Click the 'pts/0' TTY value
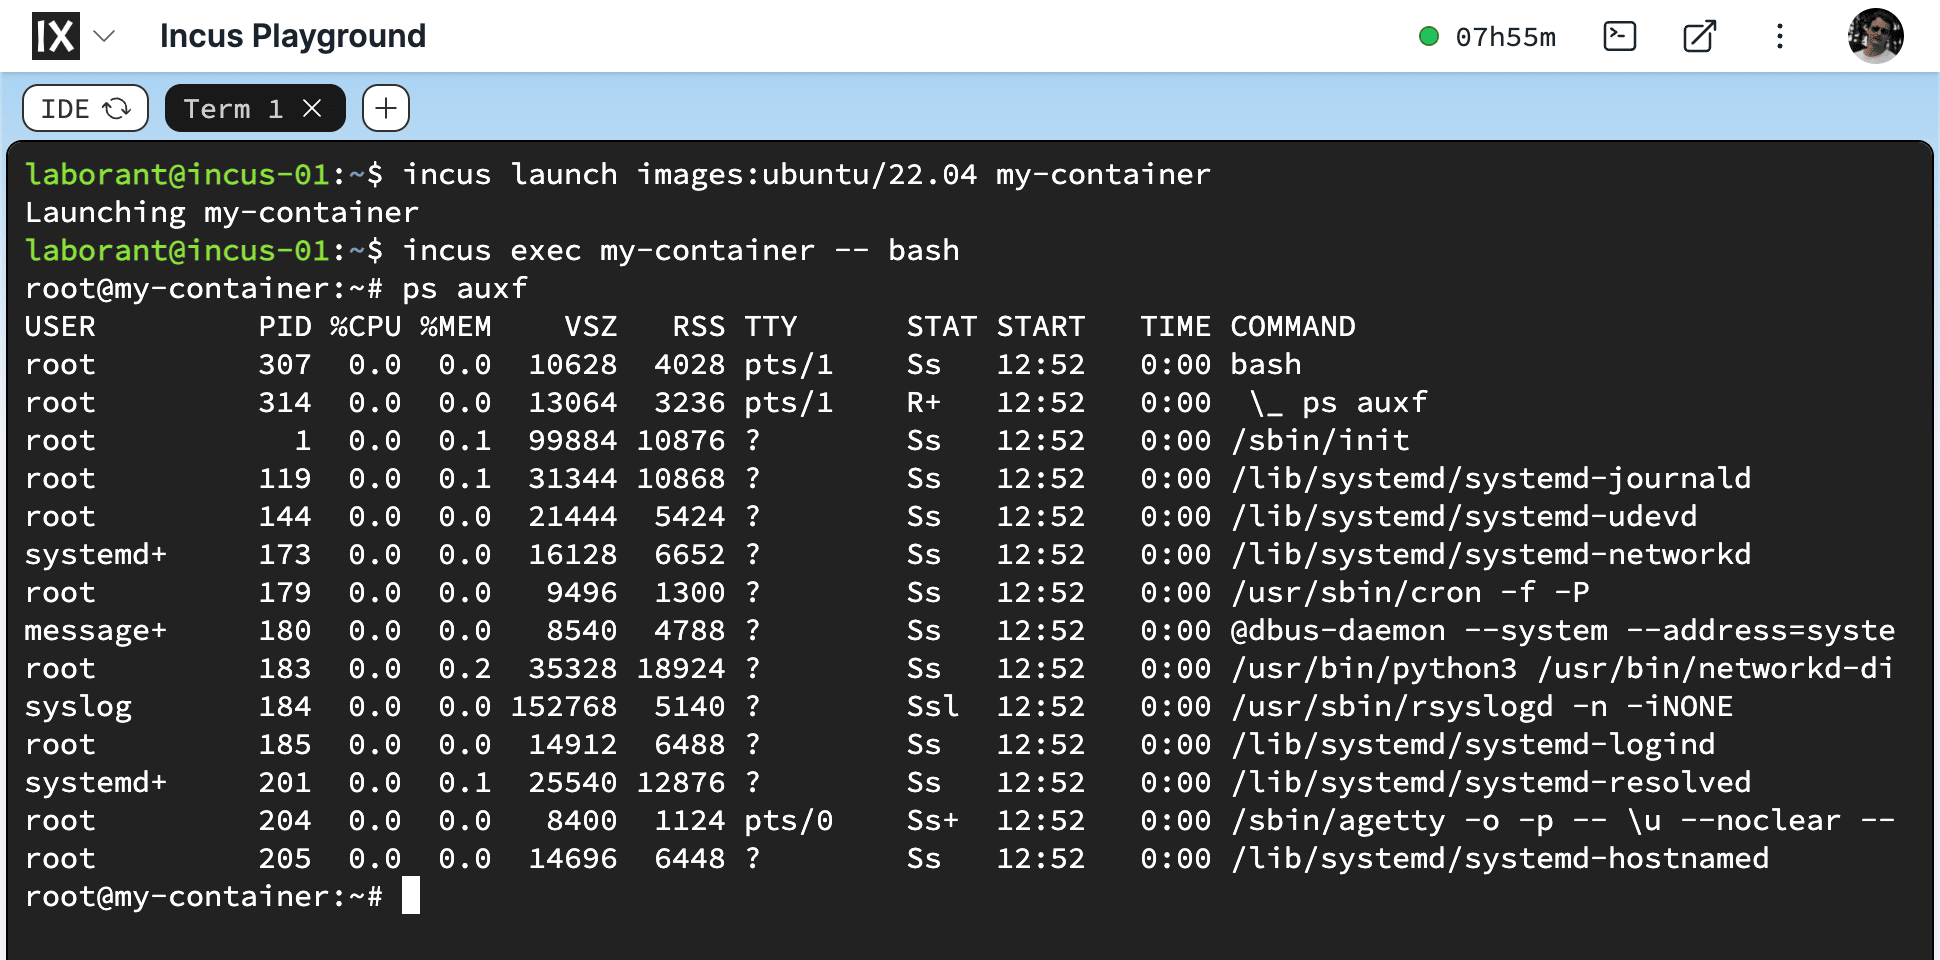 (x=789, y=820)
